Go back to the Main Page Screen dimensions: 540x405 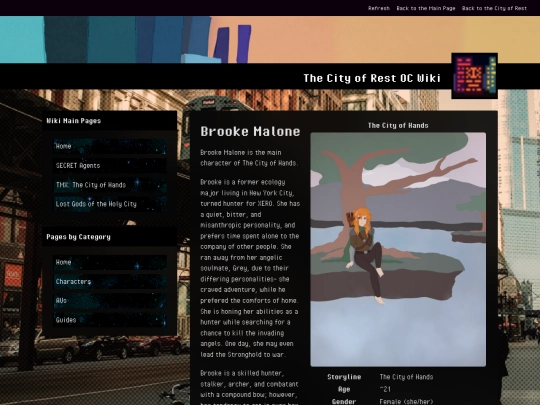pos(426,8)
